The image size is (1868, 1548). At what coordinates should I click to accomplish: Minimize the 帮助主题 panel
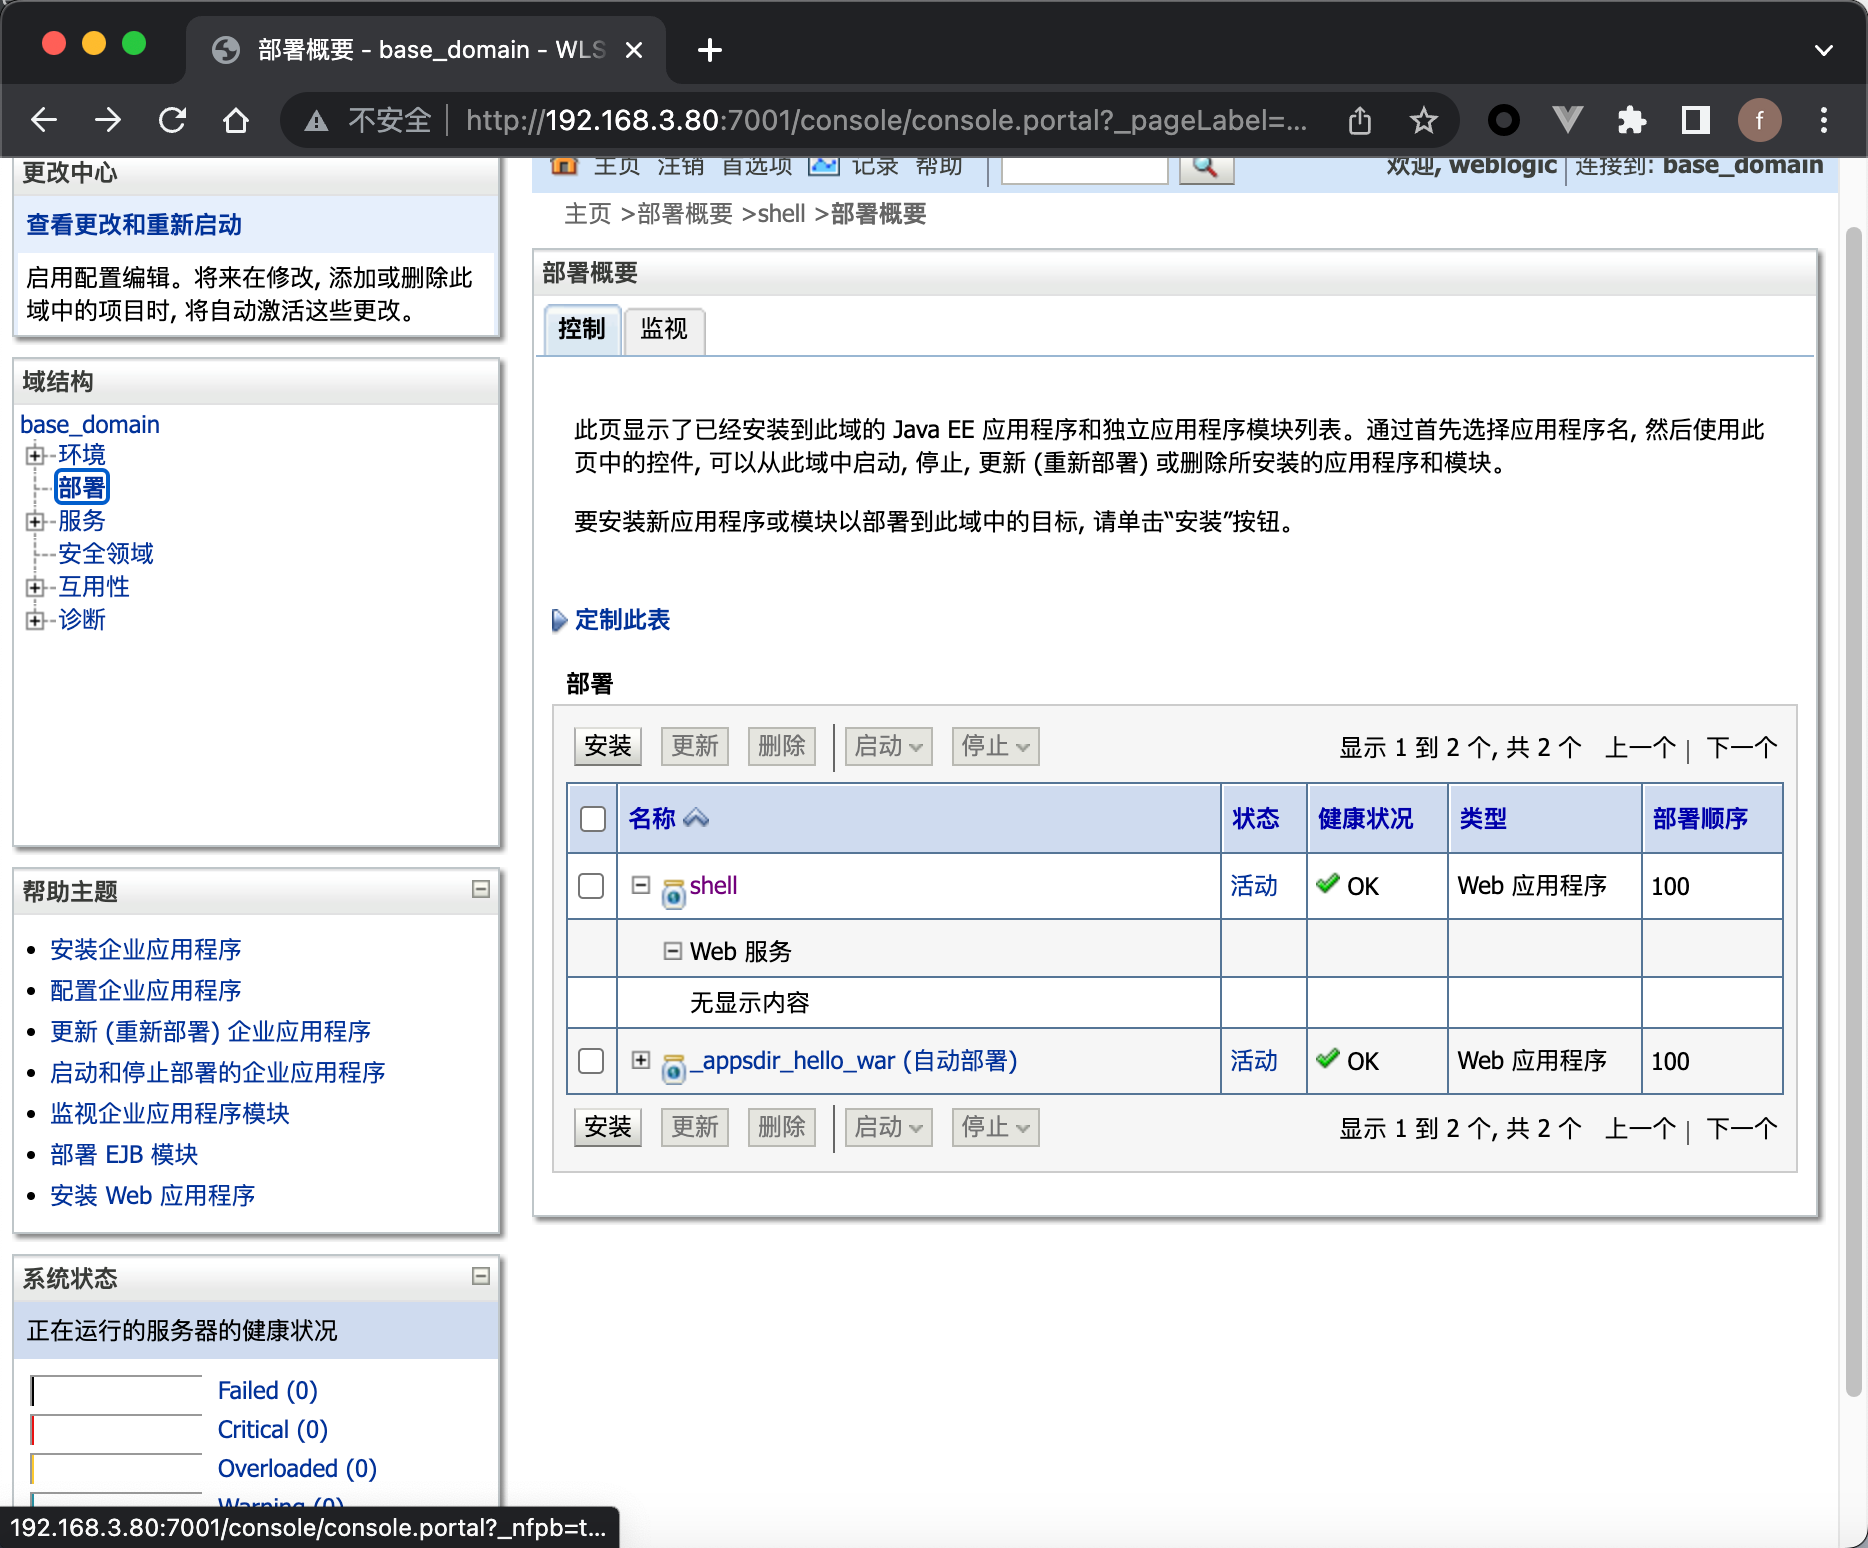click(481, 889)
